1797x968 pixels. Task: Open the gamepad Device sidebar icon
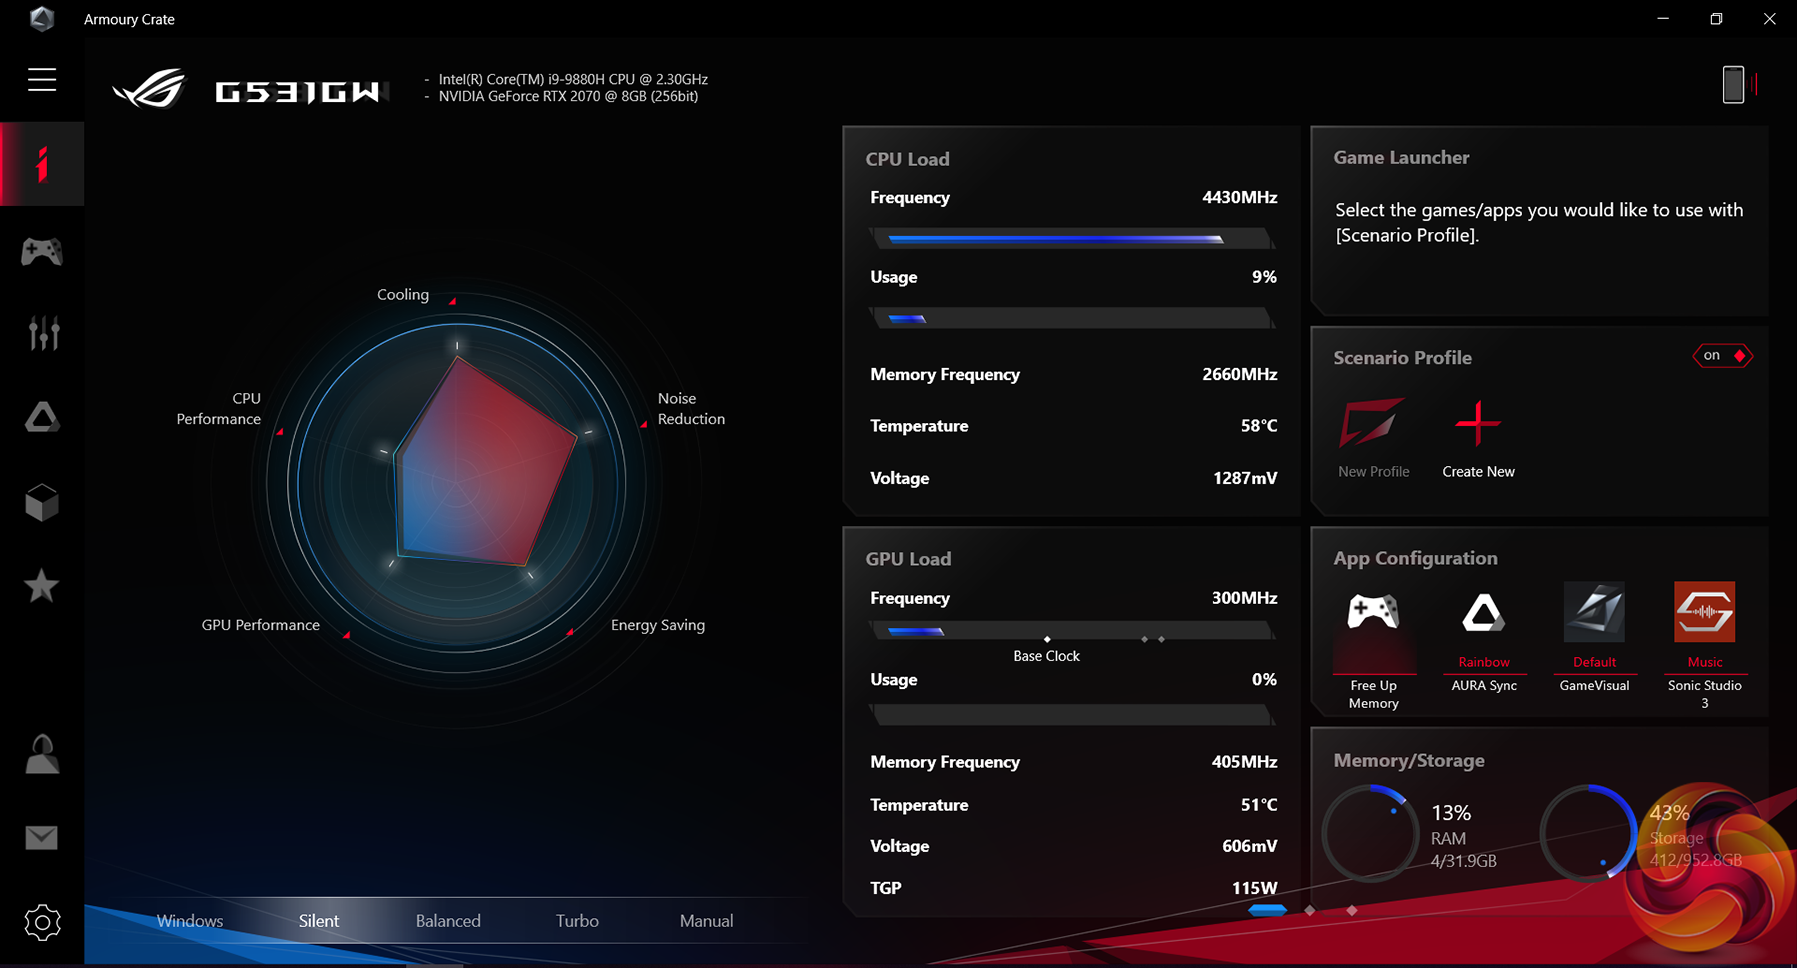pos(42,251)
